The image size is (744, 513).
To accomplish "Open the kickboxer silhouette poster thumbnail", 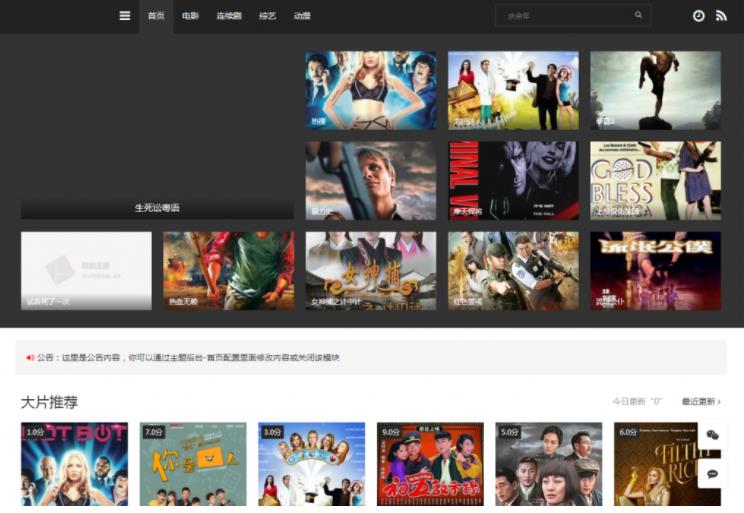I will [x=656, y=91].
